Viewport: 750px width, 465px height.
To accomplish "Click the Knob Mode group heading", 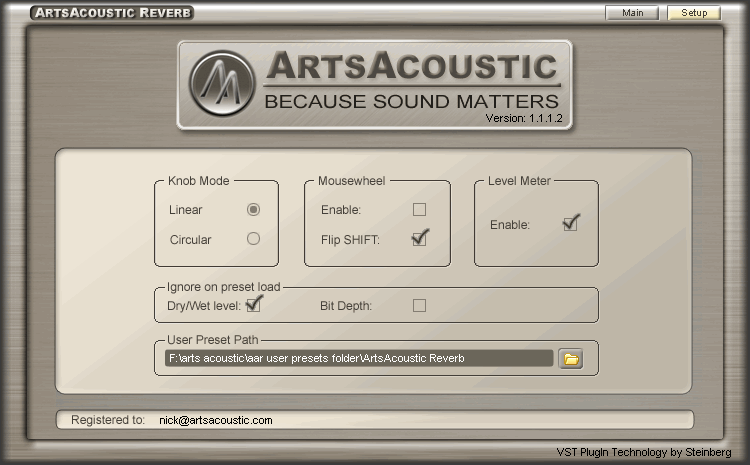I will tap(199, 181).
